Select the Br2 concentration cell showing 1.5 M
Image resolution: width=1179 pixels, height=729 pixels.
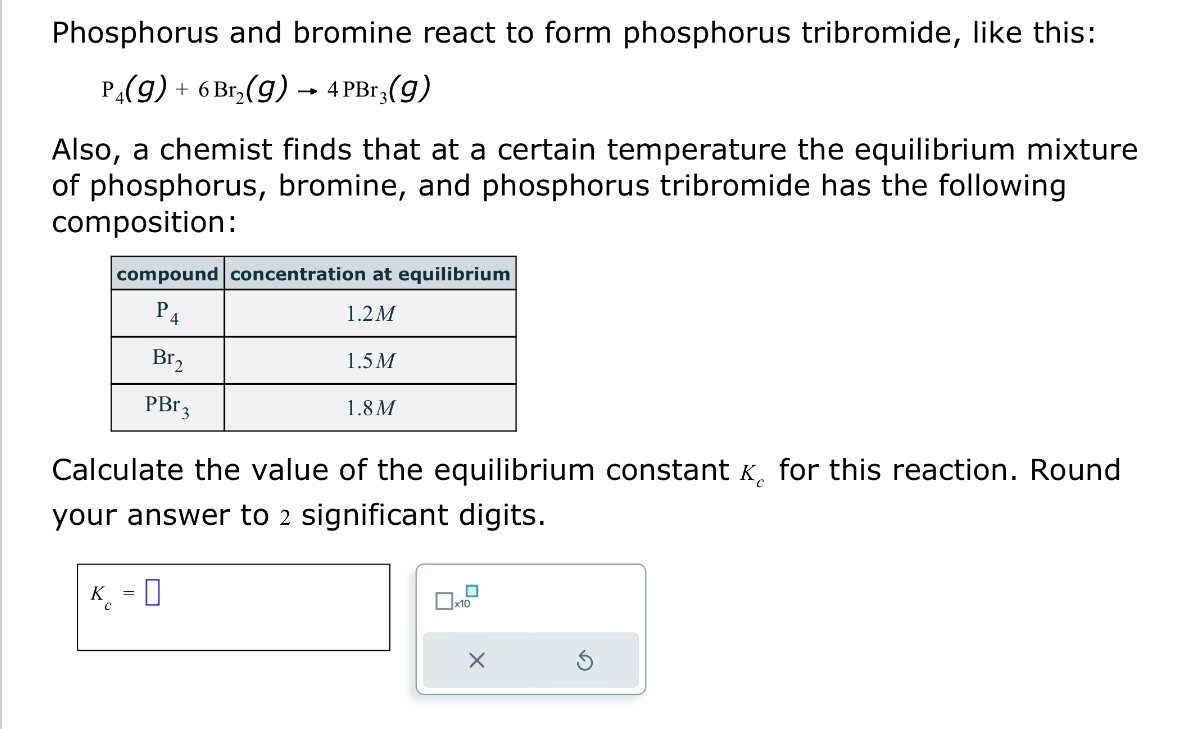pos(369,360)
